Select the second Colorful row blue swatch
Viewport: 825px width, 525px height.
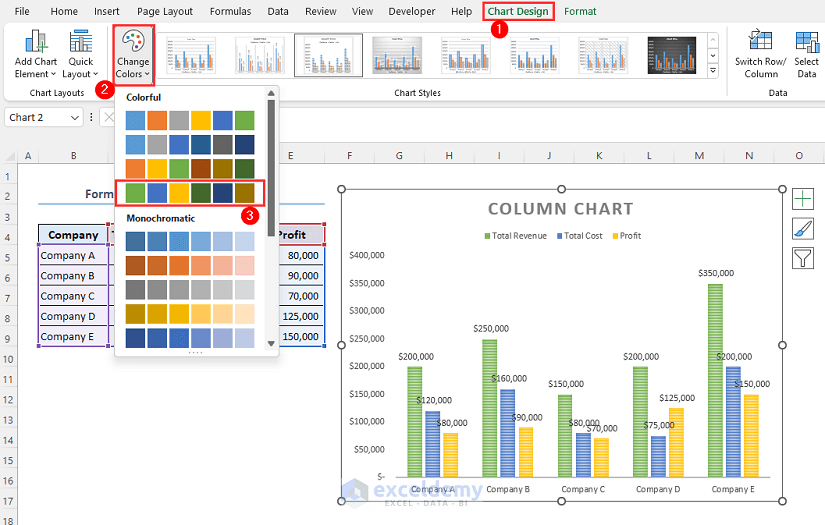135,145
